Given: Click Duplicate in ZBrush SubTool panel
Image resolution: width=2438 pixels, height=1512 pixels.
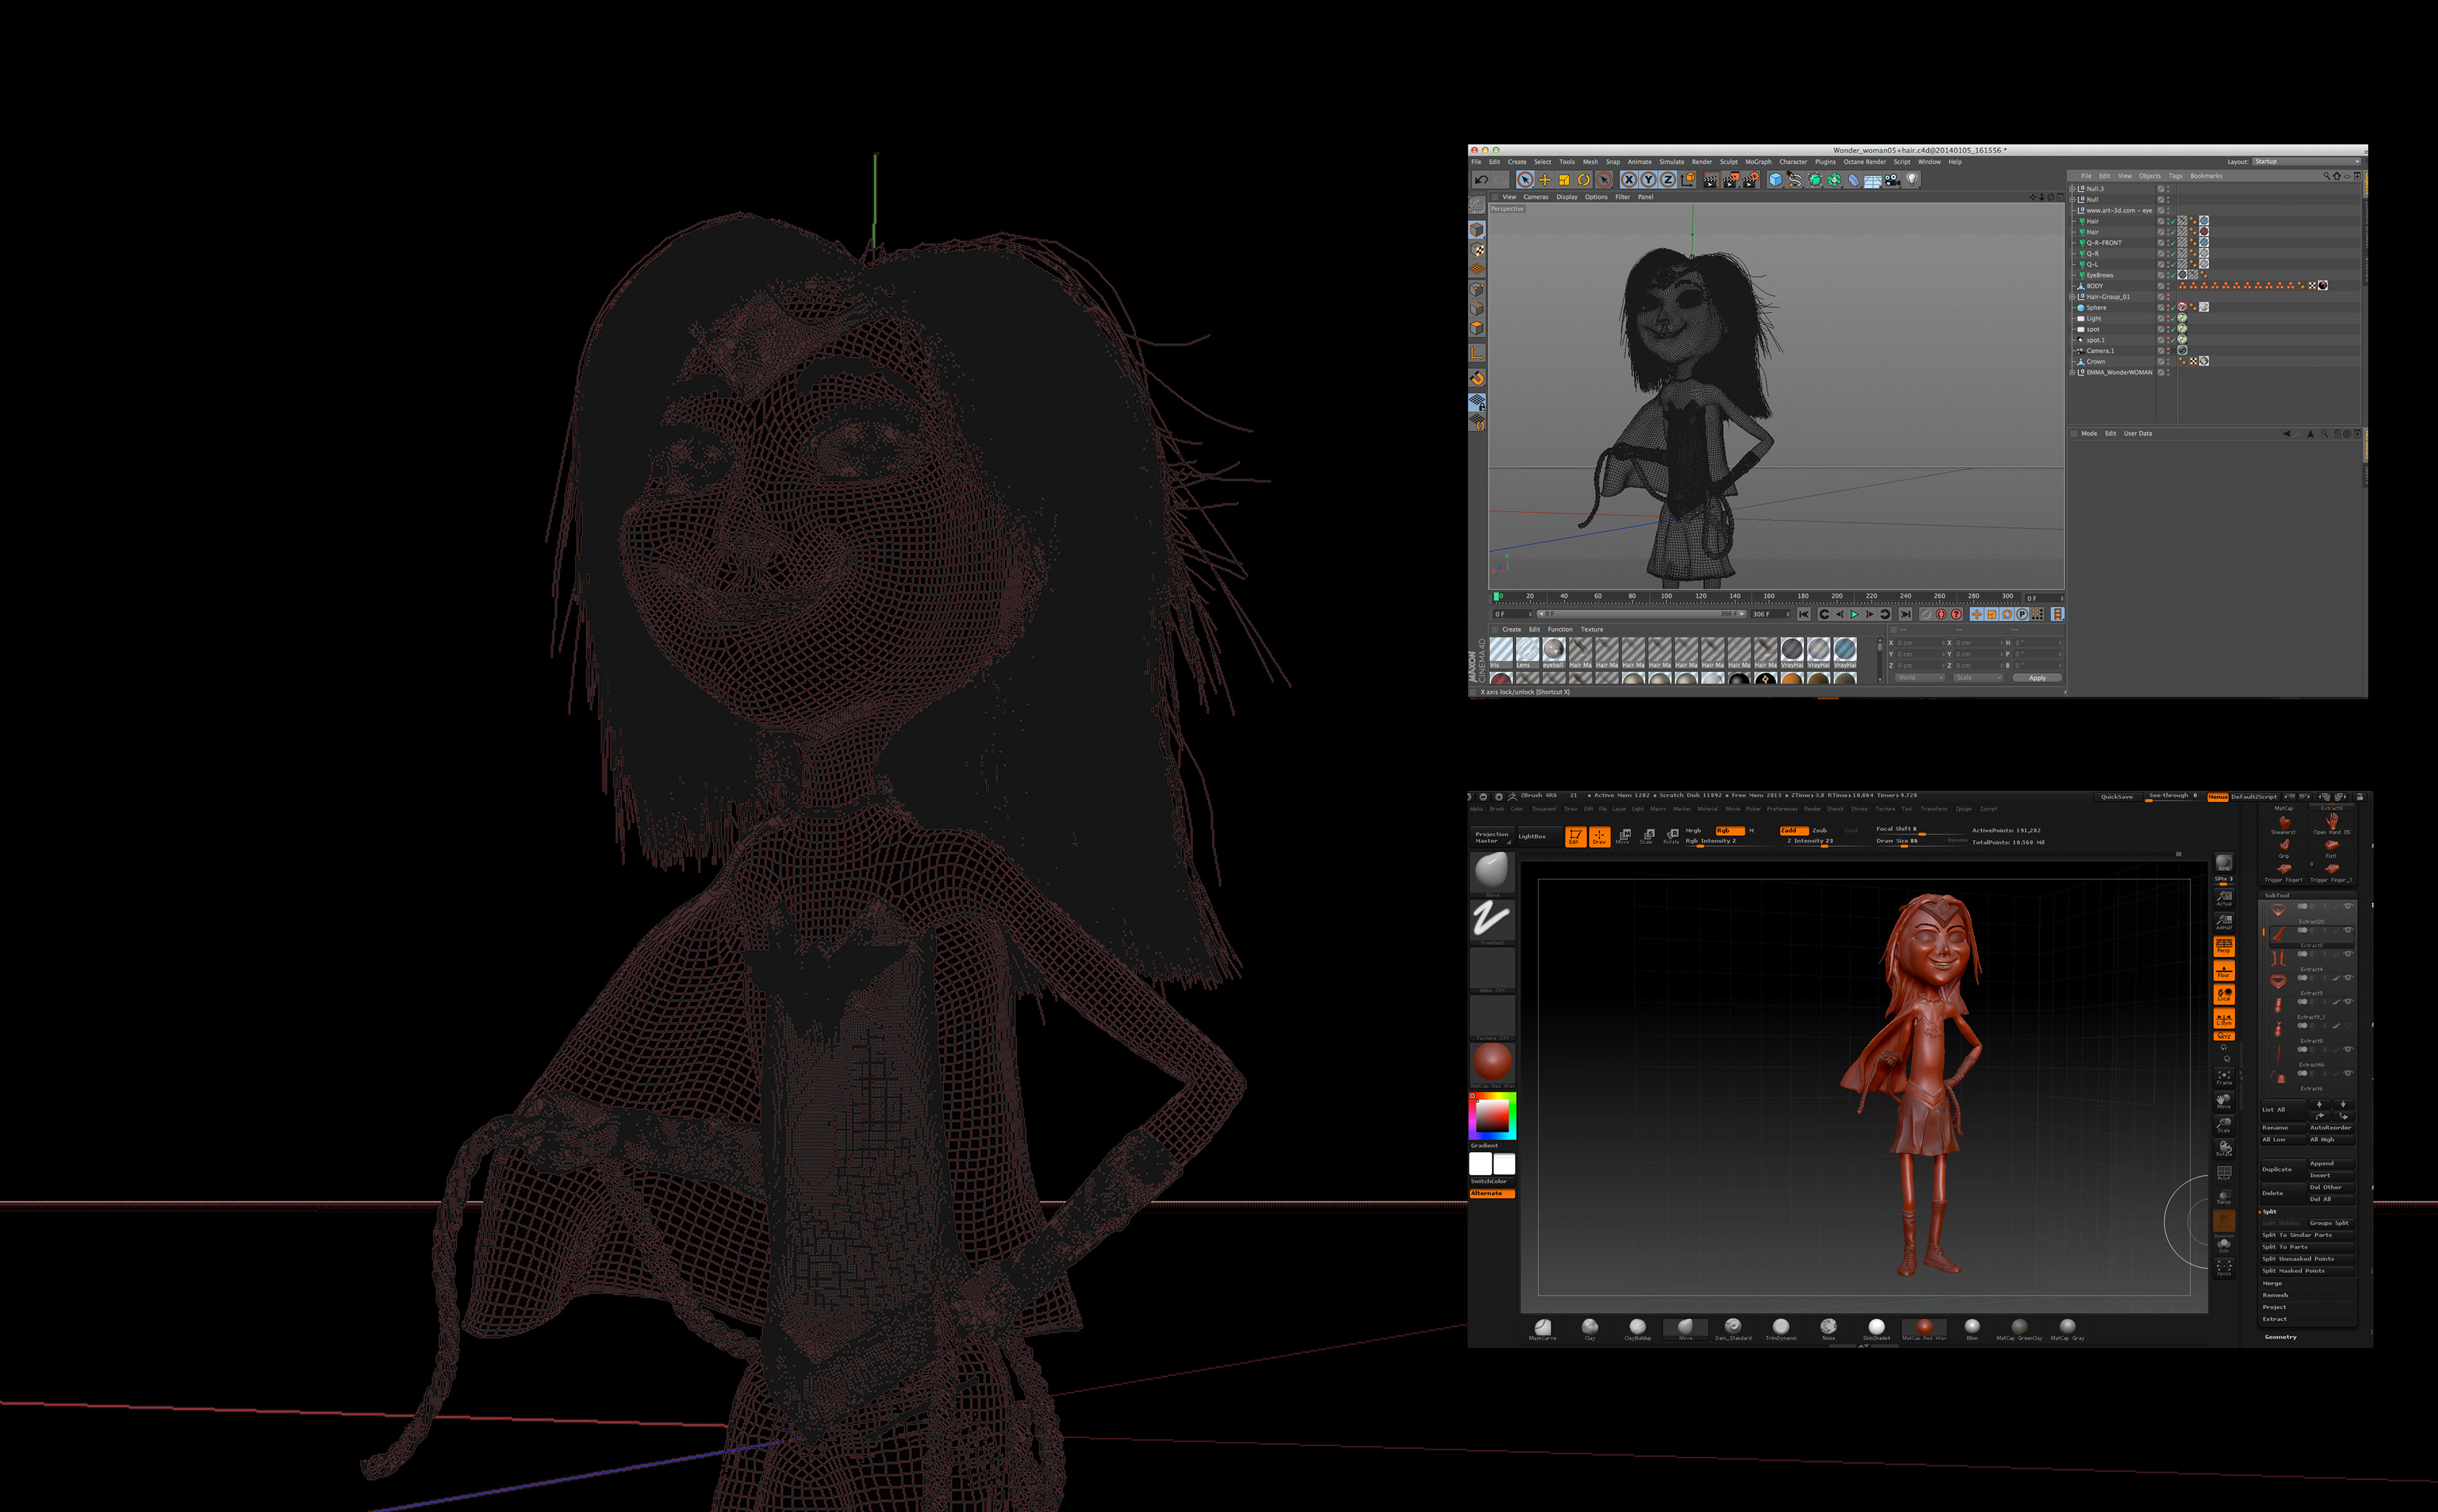Looking at the screenshot, I should click(x=2284, y=1170).
